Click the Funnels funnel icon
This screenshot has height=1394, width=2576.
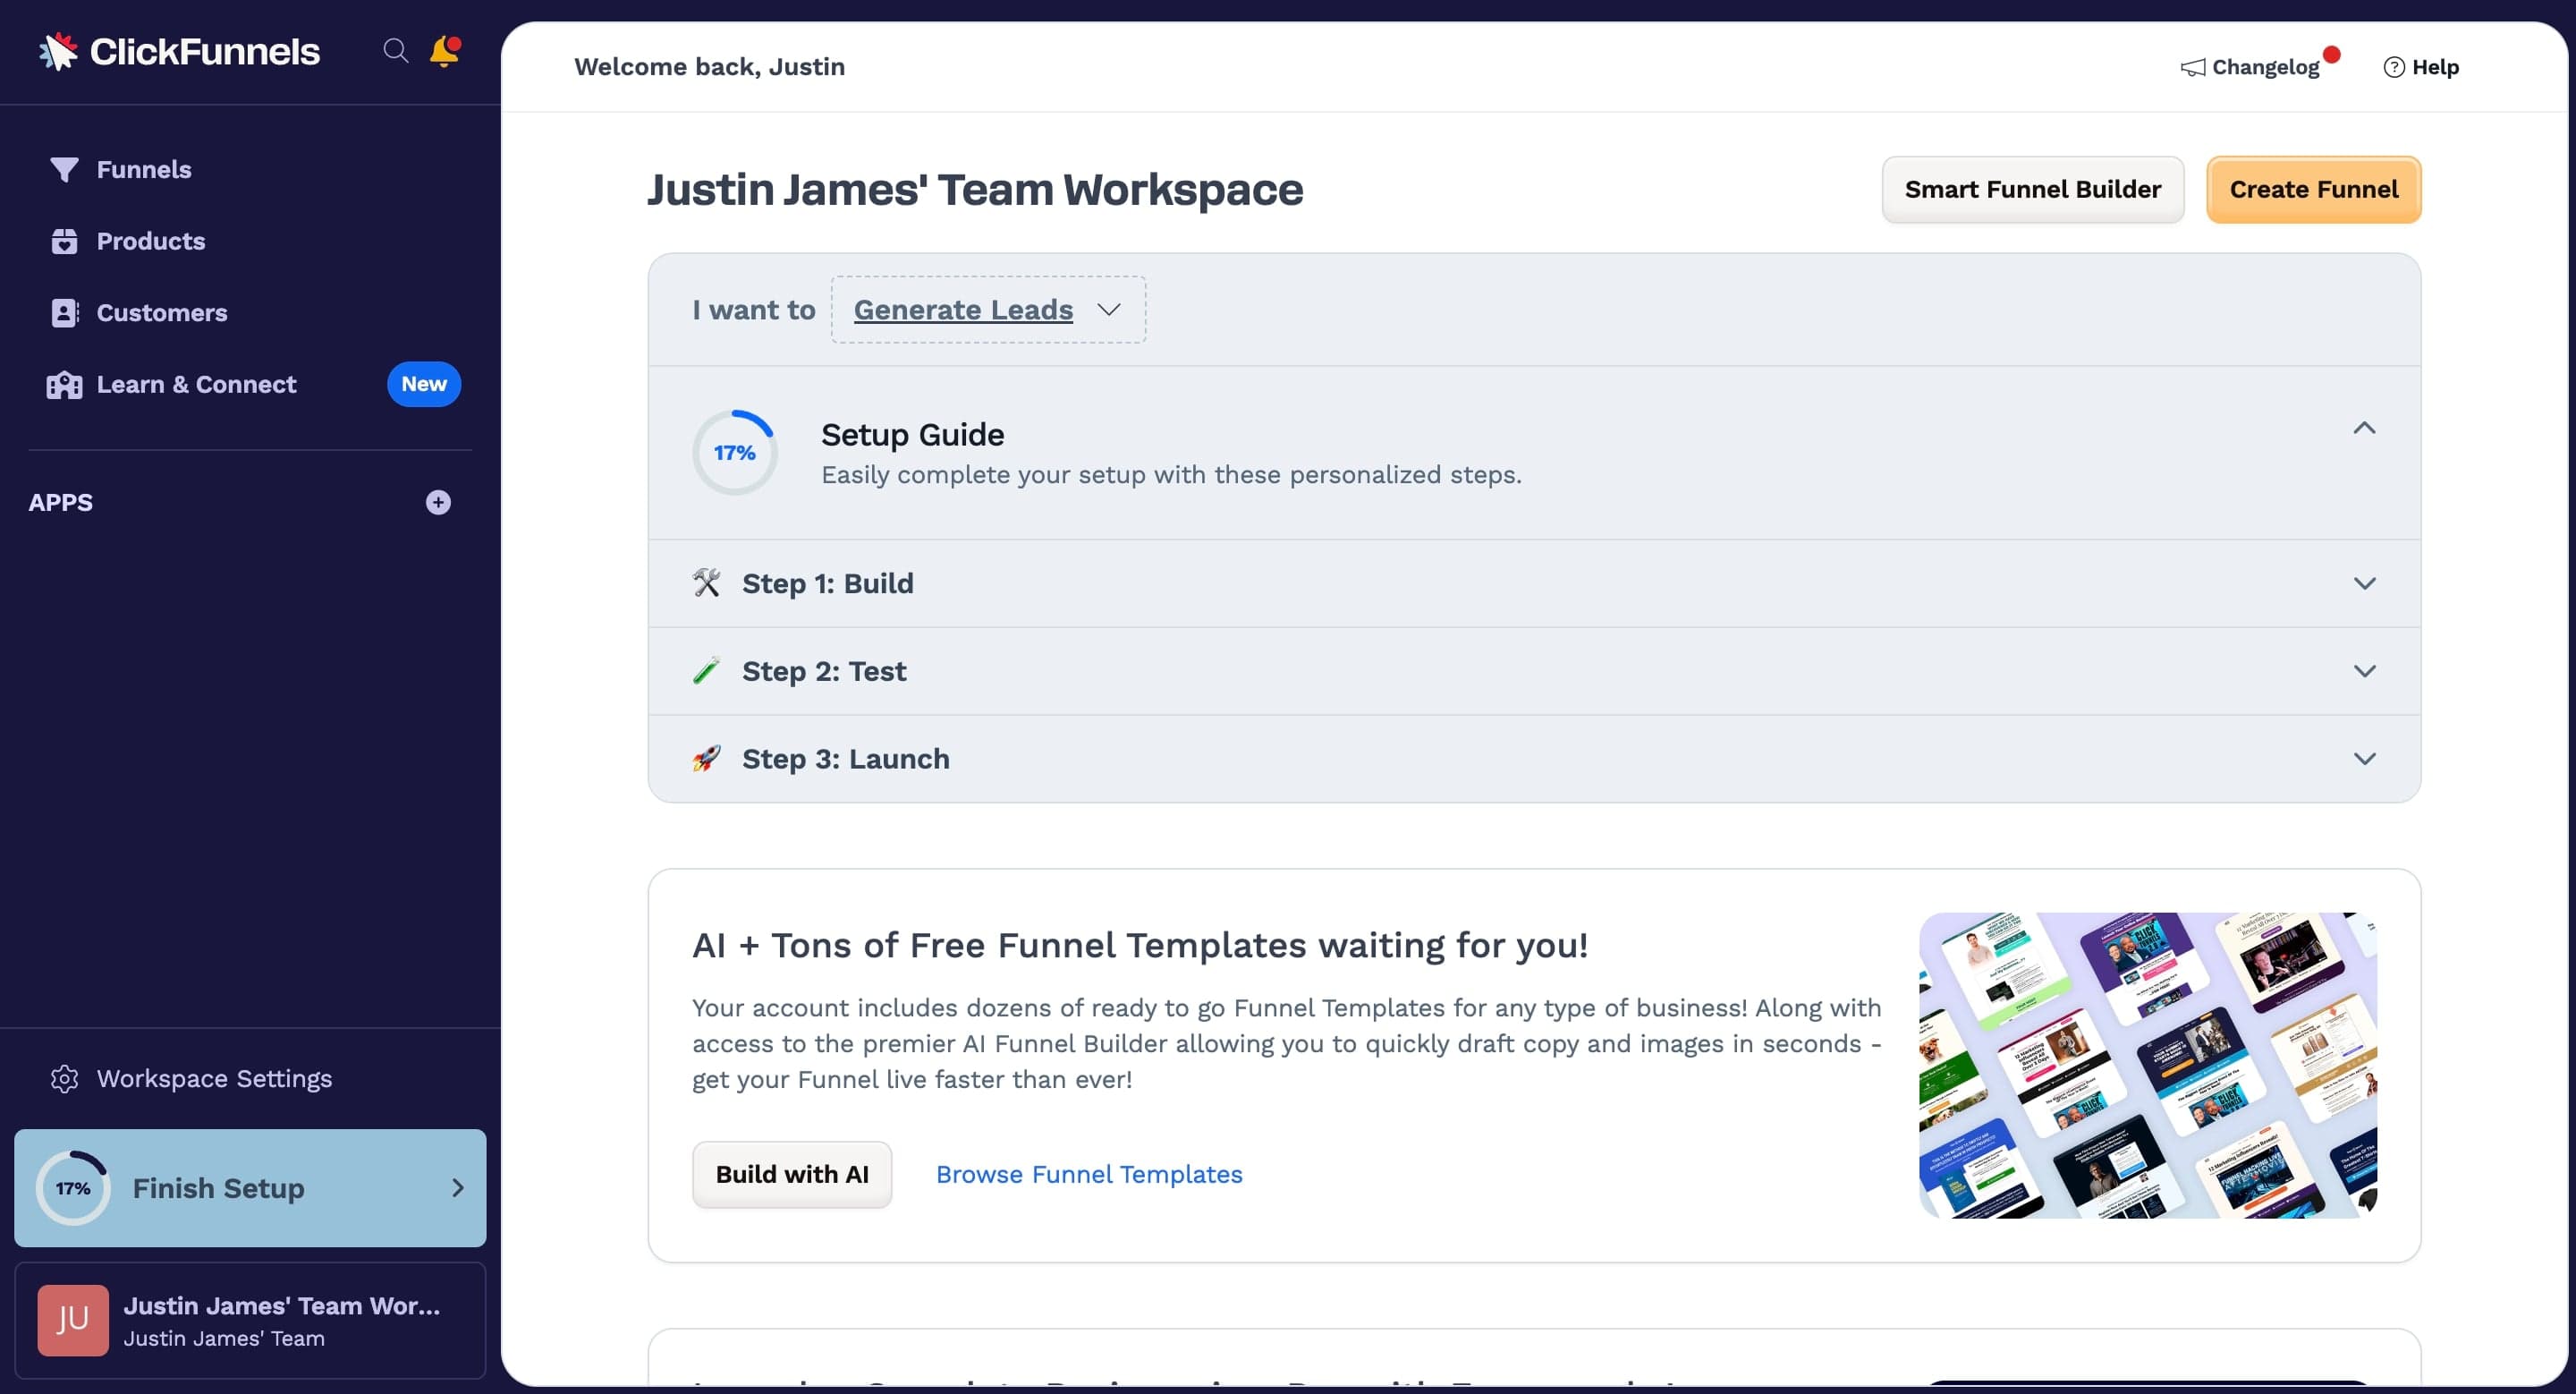click(64, 170)
